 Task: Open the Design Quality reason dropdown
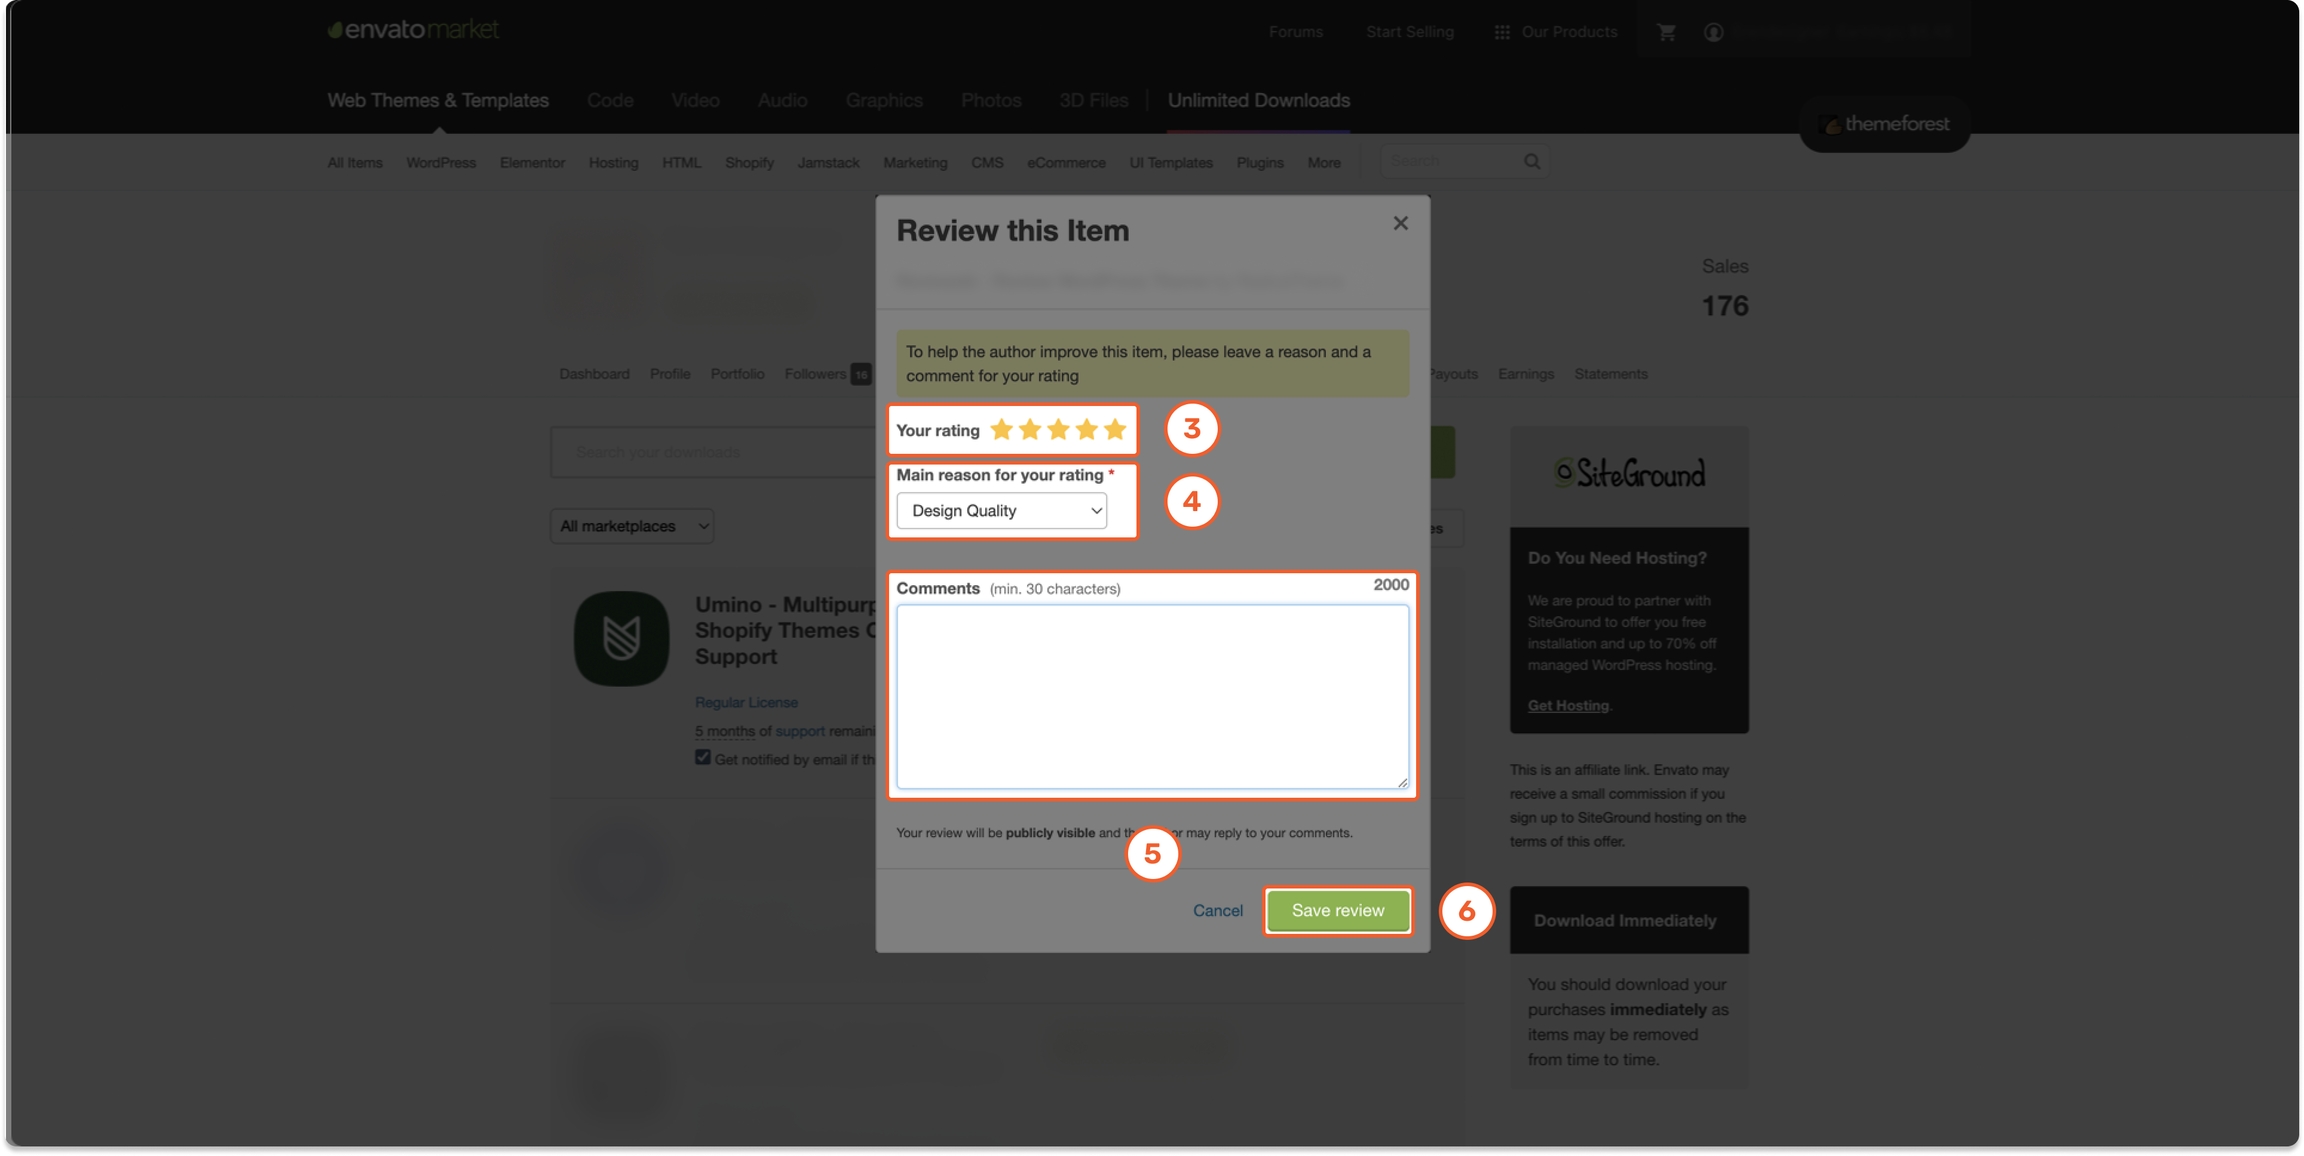[x=1001, y=511]
